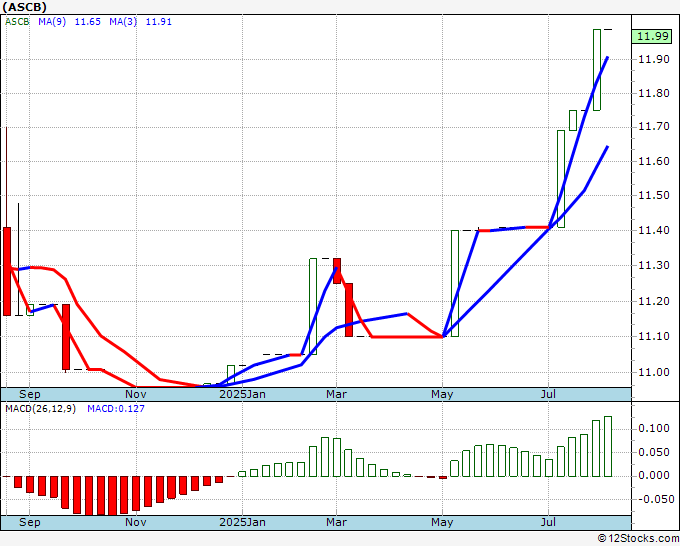
Task: Click the latest green candlestick near 11.99
Action: tap(597, 70)
